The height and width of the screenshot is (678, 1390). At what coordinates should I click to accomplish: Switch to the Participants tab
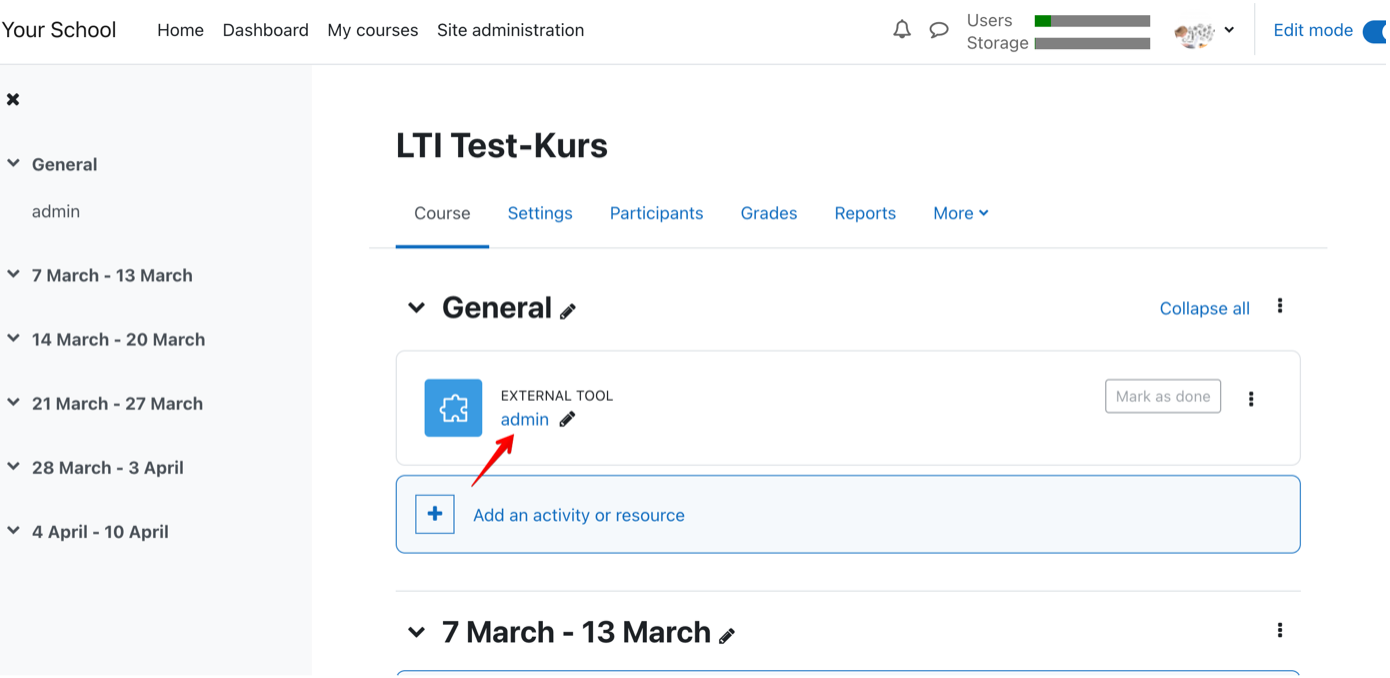[656, 213]
